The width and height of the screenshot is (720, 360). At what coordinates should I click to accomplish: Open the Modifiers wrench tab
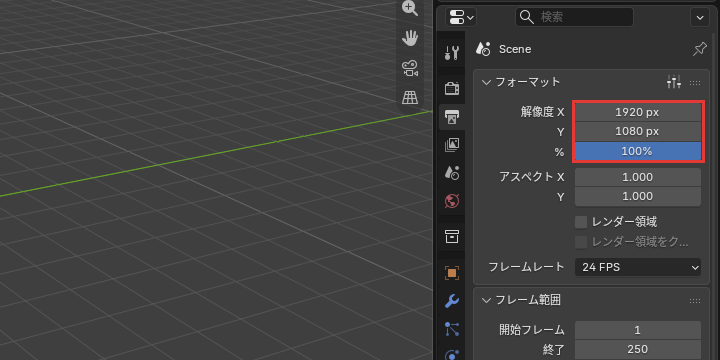point(452,301)
